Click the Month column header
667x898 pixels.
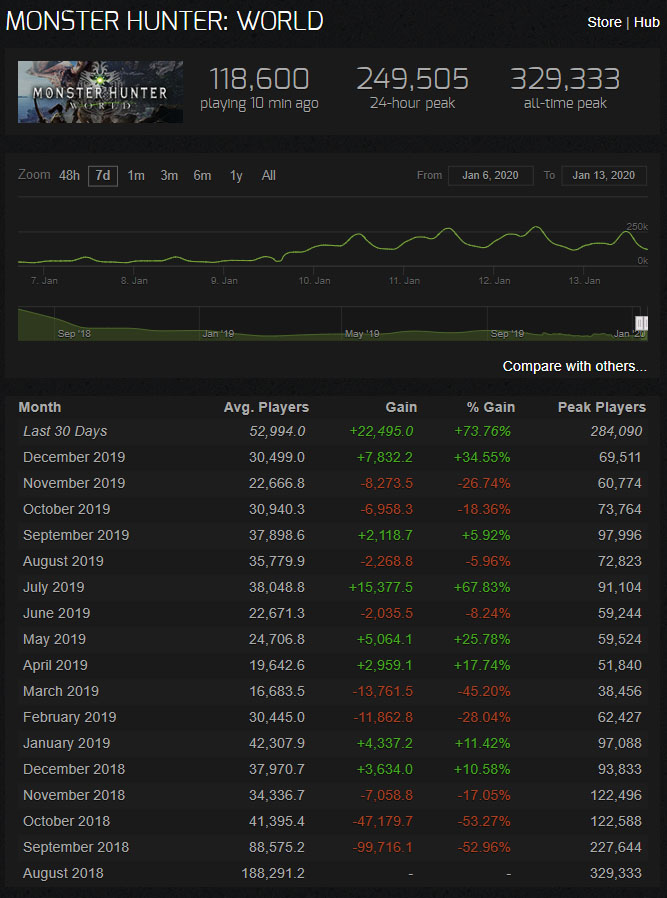point(40,407)
